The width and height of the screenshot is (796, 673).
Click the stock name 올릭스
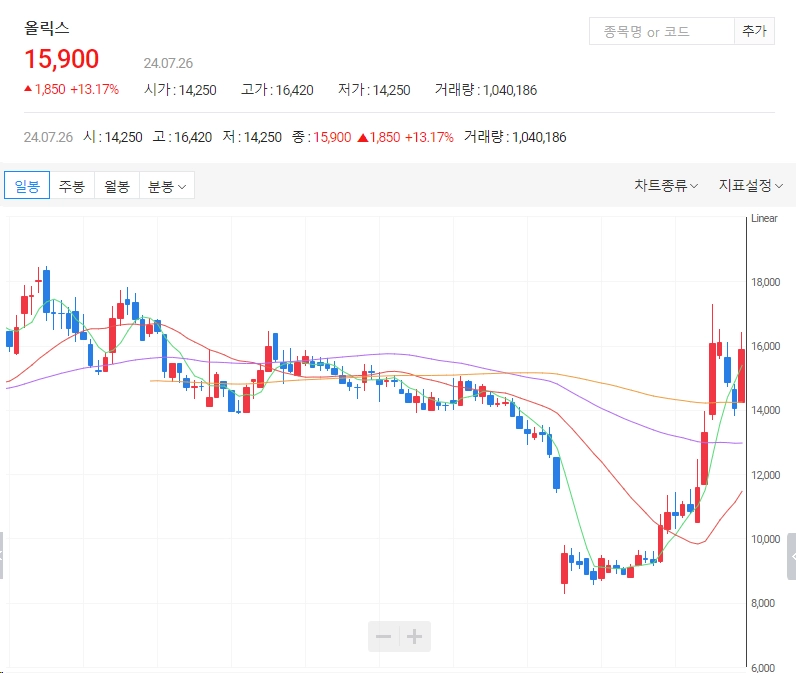[x=47, y=28]
